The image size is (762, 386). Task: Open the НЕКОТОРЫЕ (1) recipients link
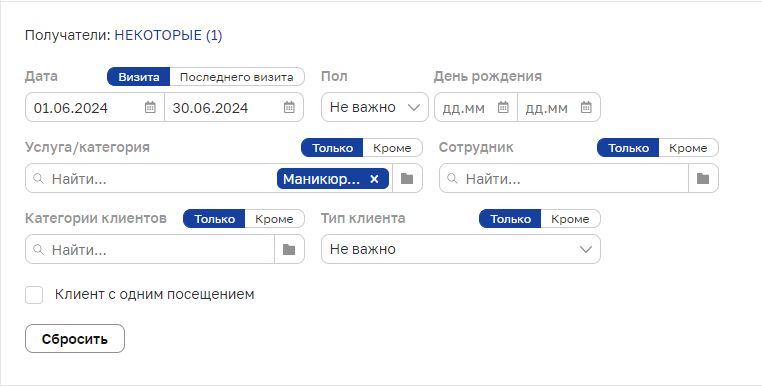[x=168, y=35]
